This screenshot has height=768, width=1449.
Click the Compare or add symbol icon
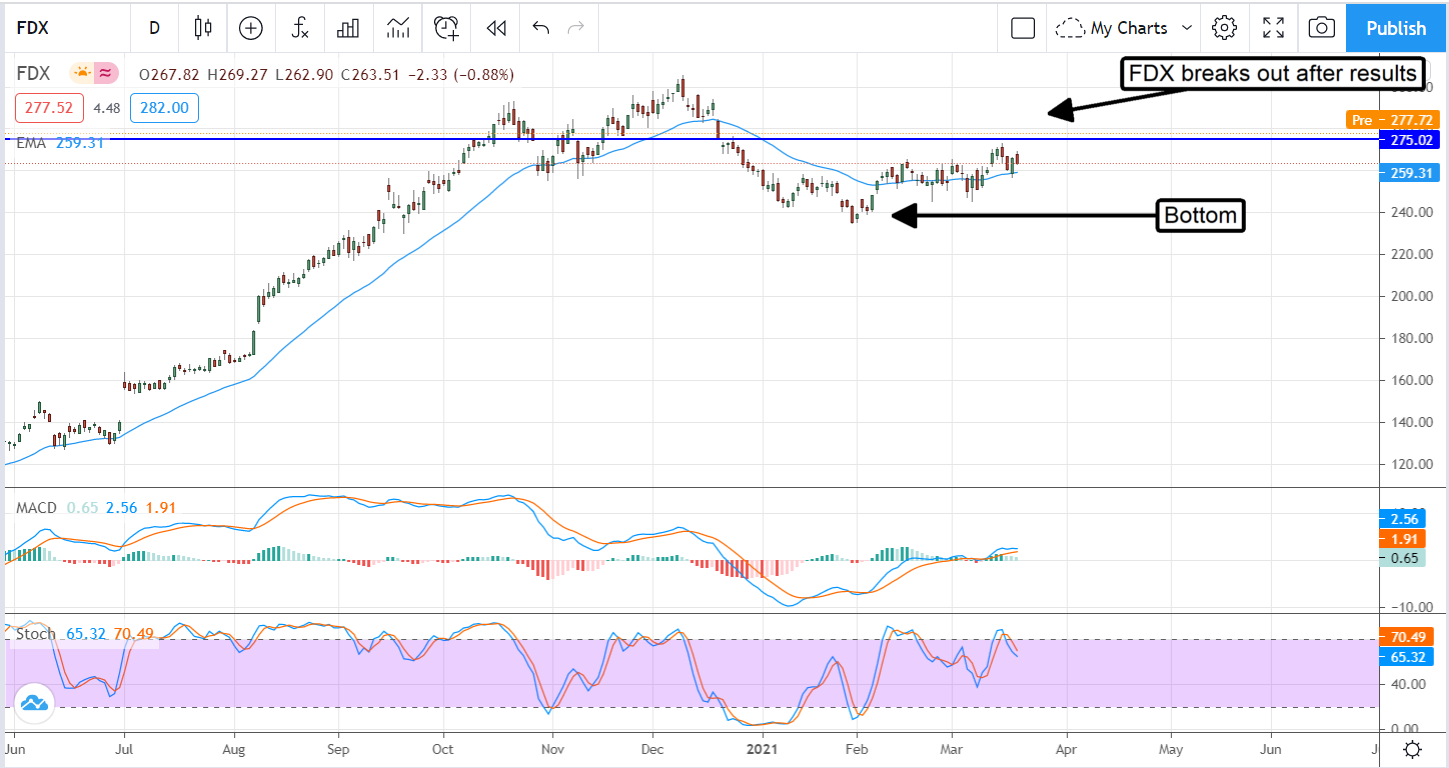tap(250, 28)
